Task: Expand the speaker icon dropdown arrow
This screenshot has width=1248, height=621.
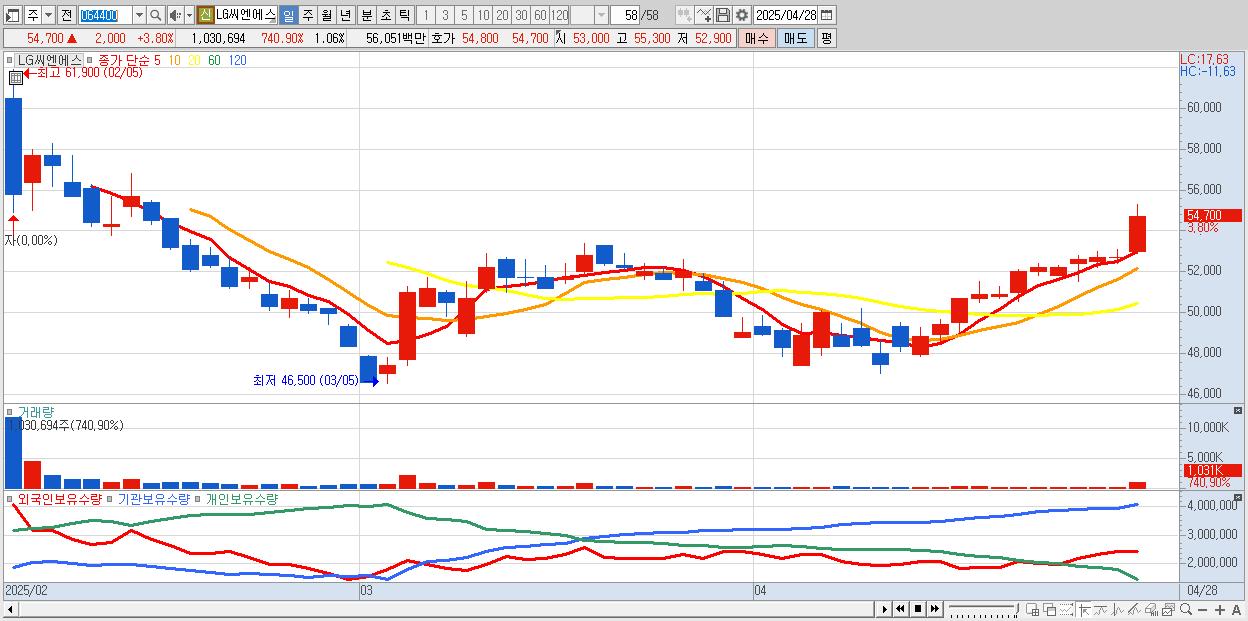Action: 190,15
